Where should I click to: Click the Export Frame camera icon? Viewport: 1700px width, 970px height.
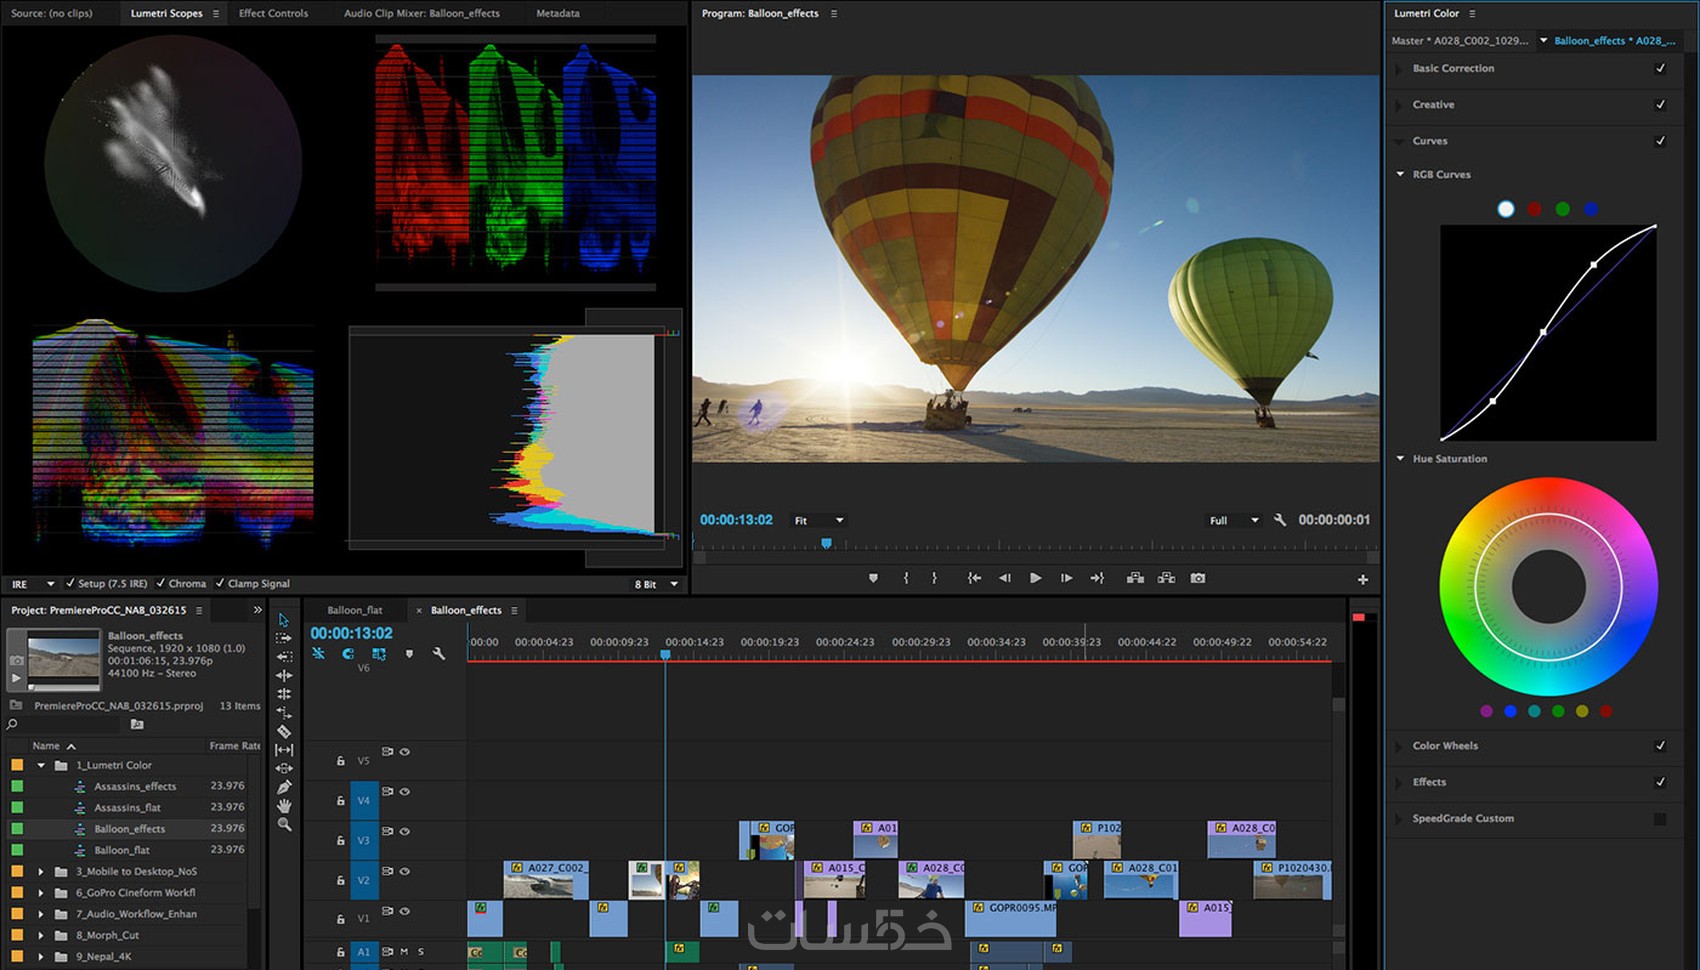1197,578
